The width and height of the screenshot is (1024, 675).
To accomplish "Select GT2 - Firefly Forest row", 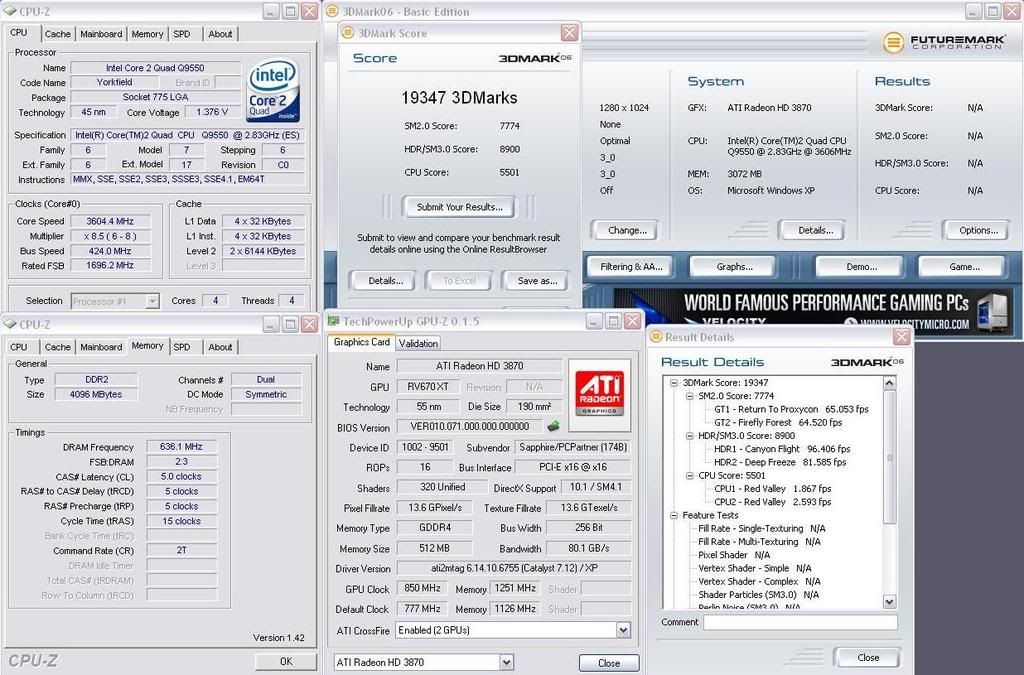I will coord(778,423).
